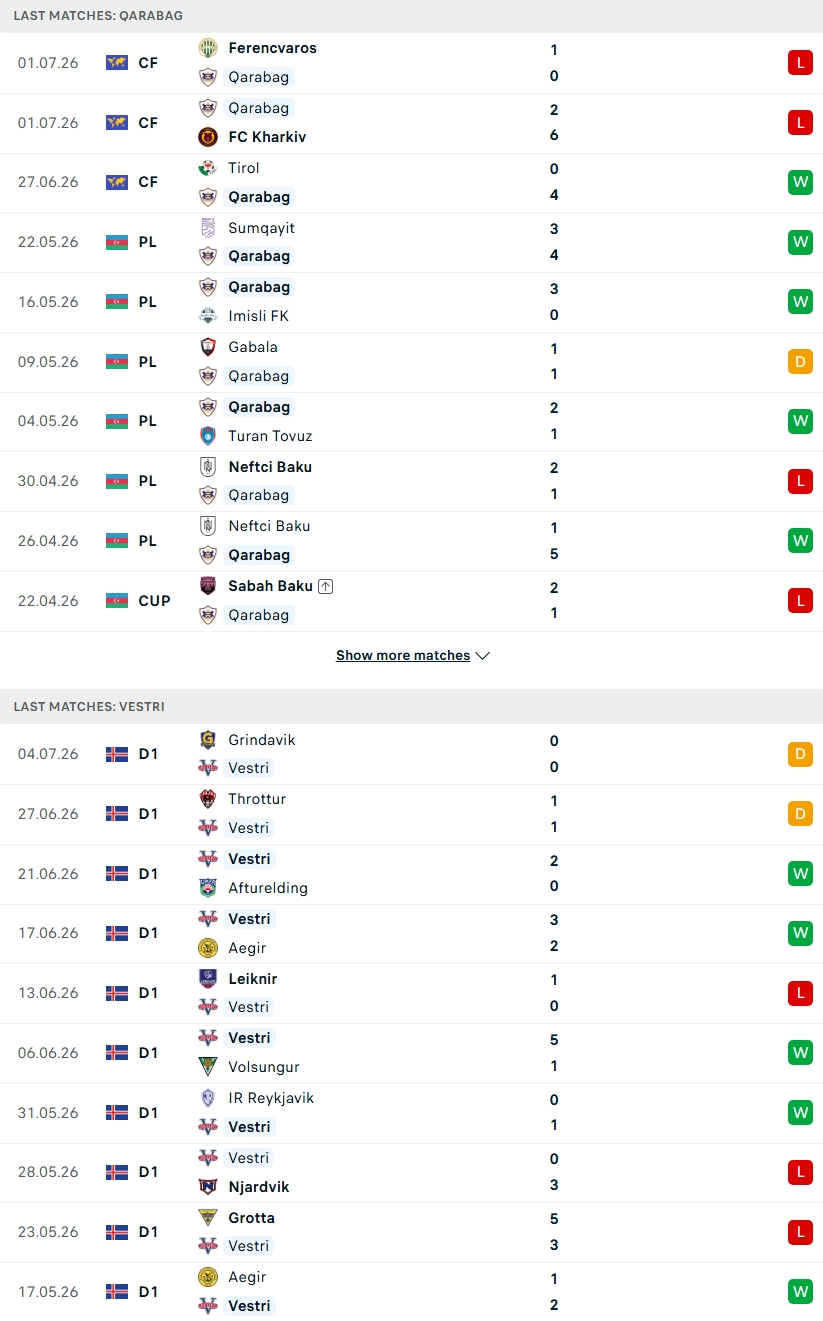Click the loss badge for Ferencvaros match

[800, 63]
